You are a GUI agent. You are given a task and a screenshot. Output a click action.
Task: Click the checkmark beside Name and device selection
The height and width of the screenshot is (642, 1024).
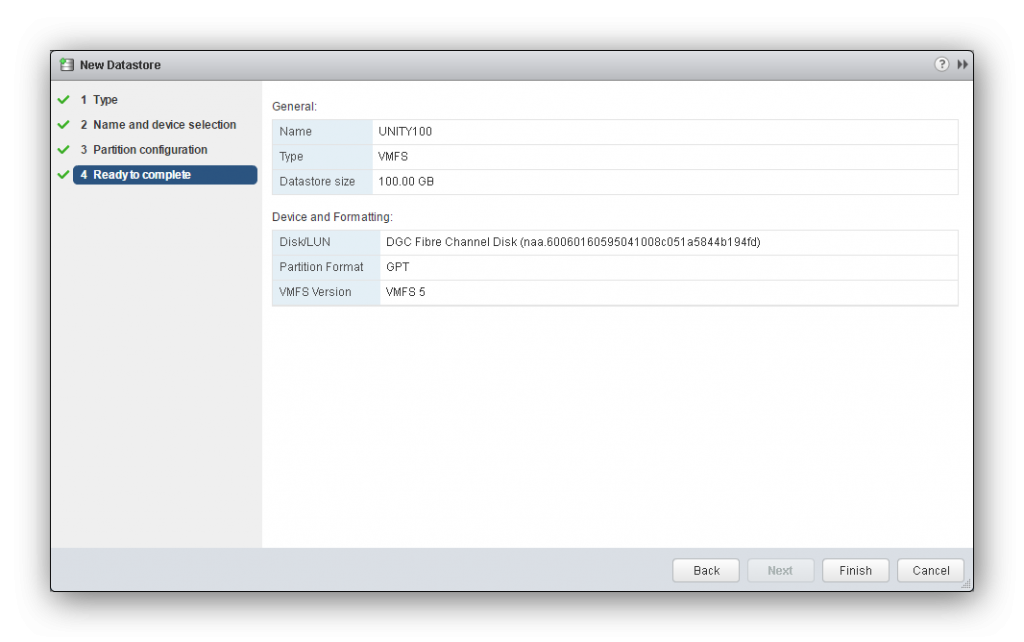(x=62, y=124)
